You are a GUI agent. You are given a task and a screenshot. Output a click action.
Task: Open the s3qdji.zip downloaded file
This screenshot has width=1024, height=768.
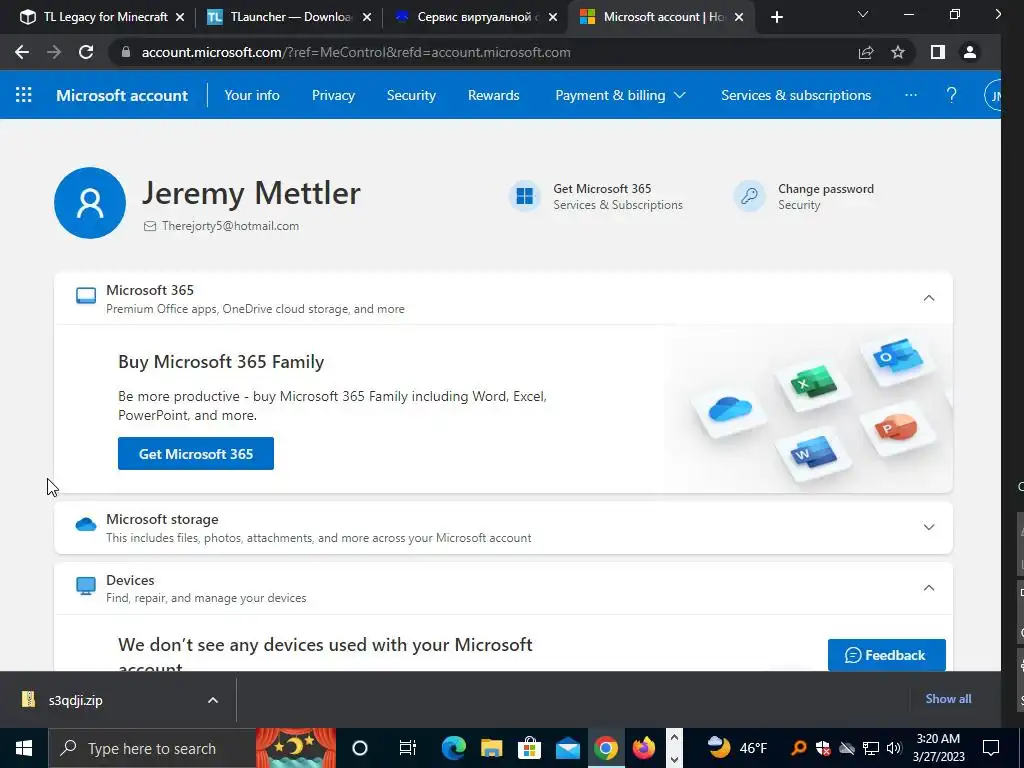click(x=75, y=700)
